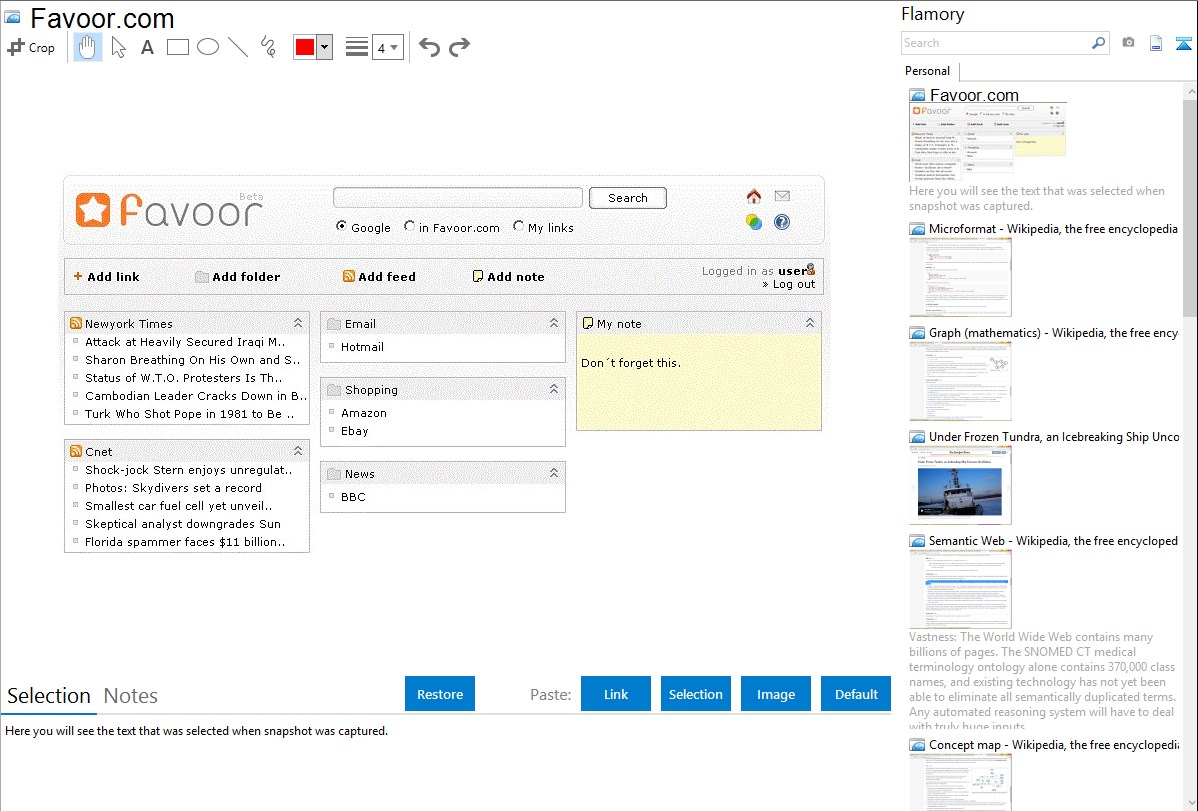The image size is (1198, 811).
Task: Click the document page icon in Flamory
Action: click(1156, 43)
